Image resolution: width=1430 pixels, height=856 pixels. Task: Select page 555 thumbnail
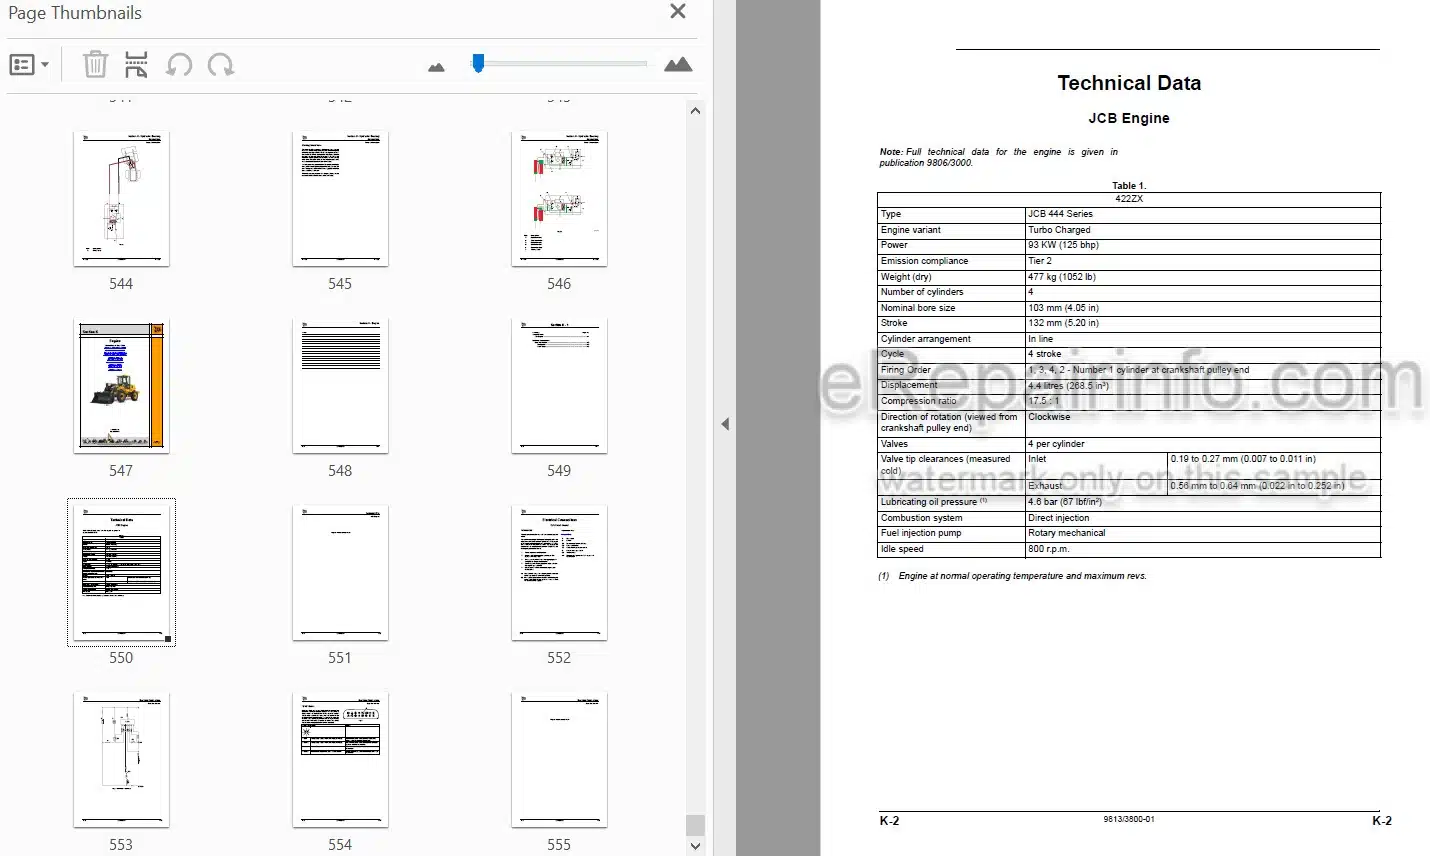pos(559,760)
